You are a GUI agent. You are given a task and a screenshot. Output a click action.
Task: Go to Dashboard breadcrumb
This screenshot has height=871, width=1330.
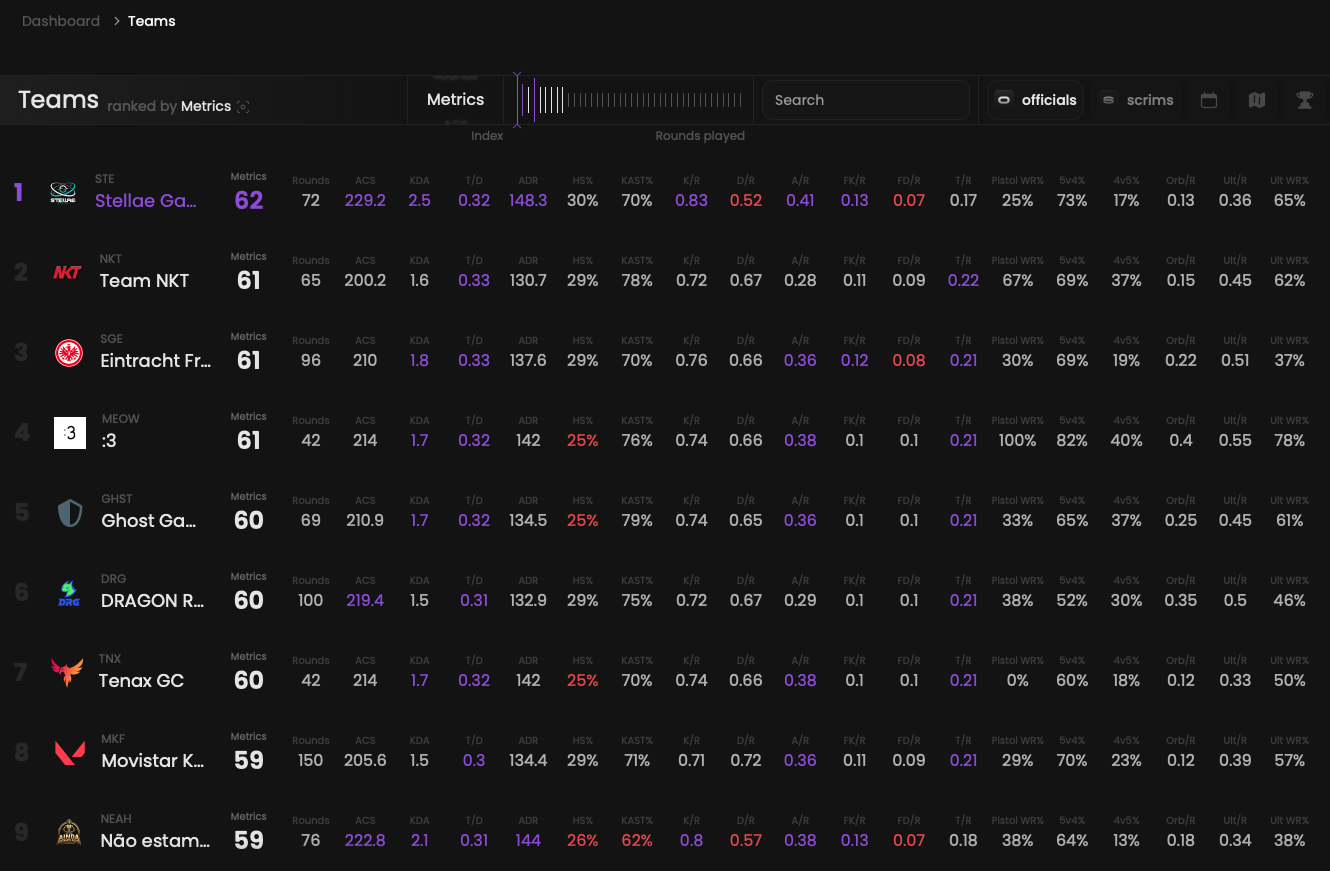tap(61, 21)
